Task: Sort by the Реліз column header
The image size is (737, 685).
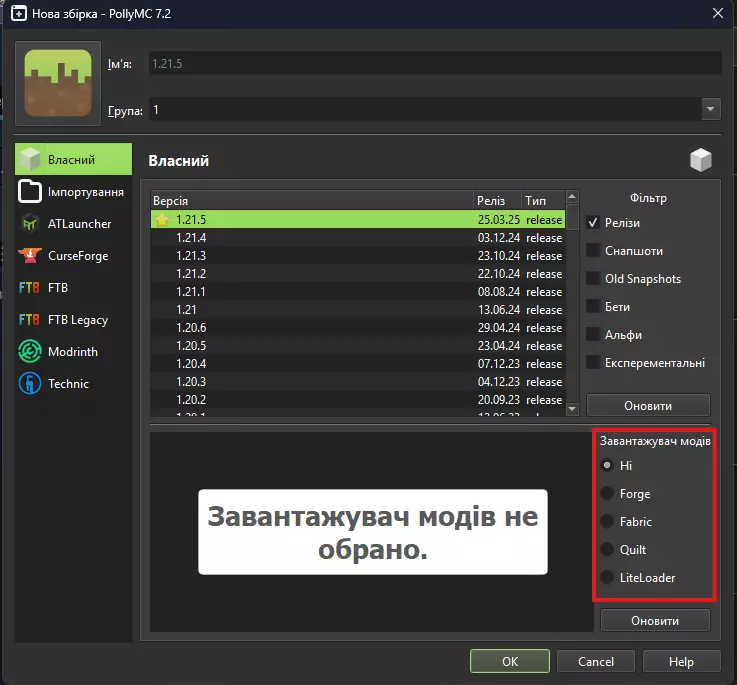Action: tap(497, 201)
